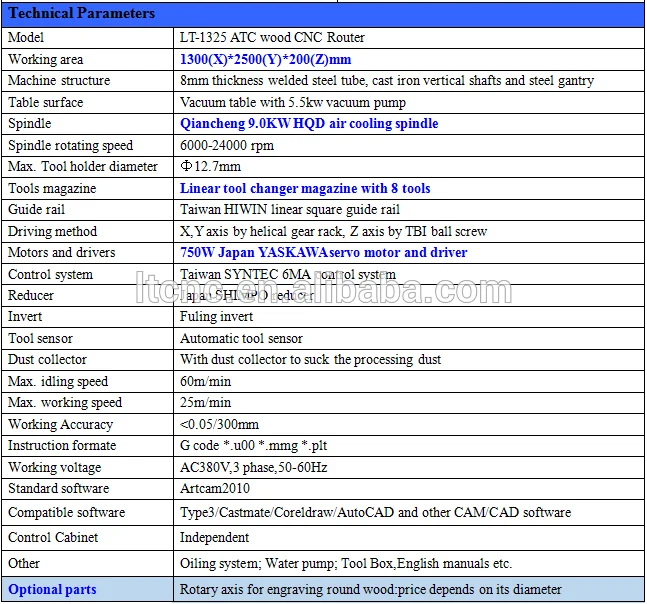647x604 pixels.
Task: Click the "6000-24000 rpm" value
Action: [227, 145]
